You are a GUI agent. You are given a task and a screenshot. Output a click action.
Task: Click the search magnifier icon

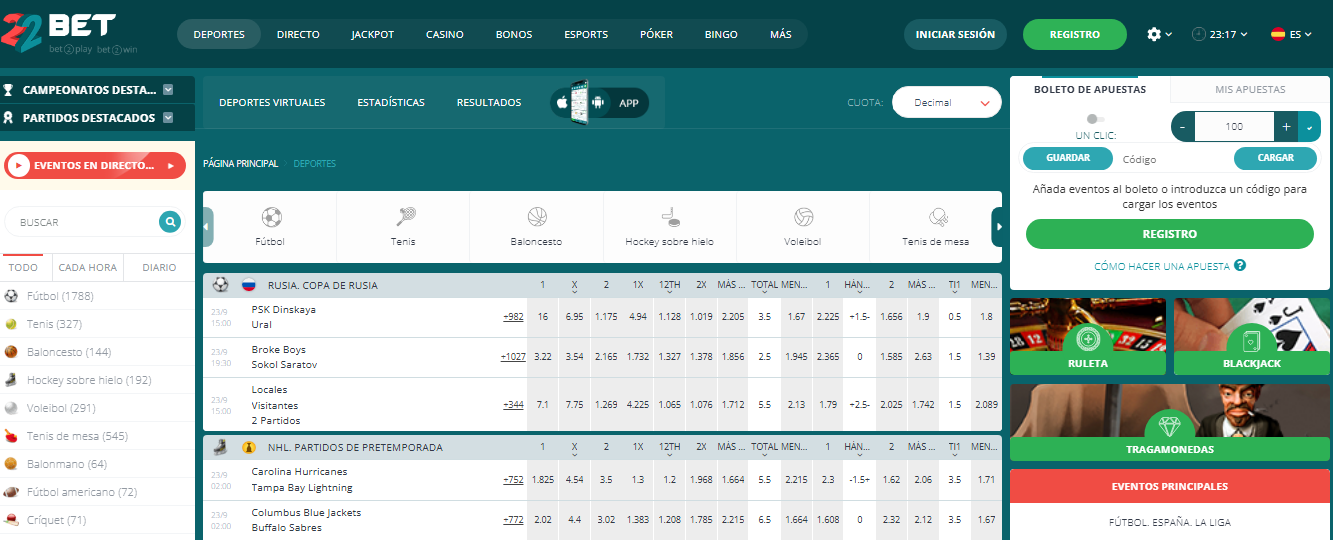170,222
